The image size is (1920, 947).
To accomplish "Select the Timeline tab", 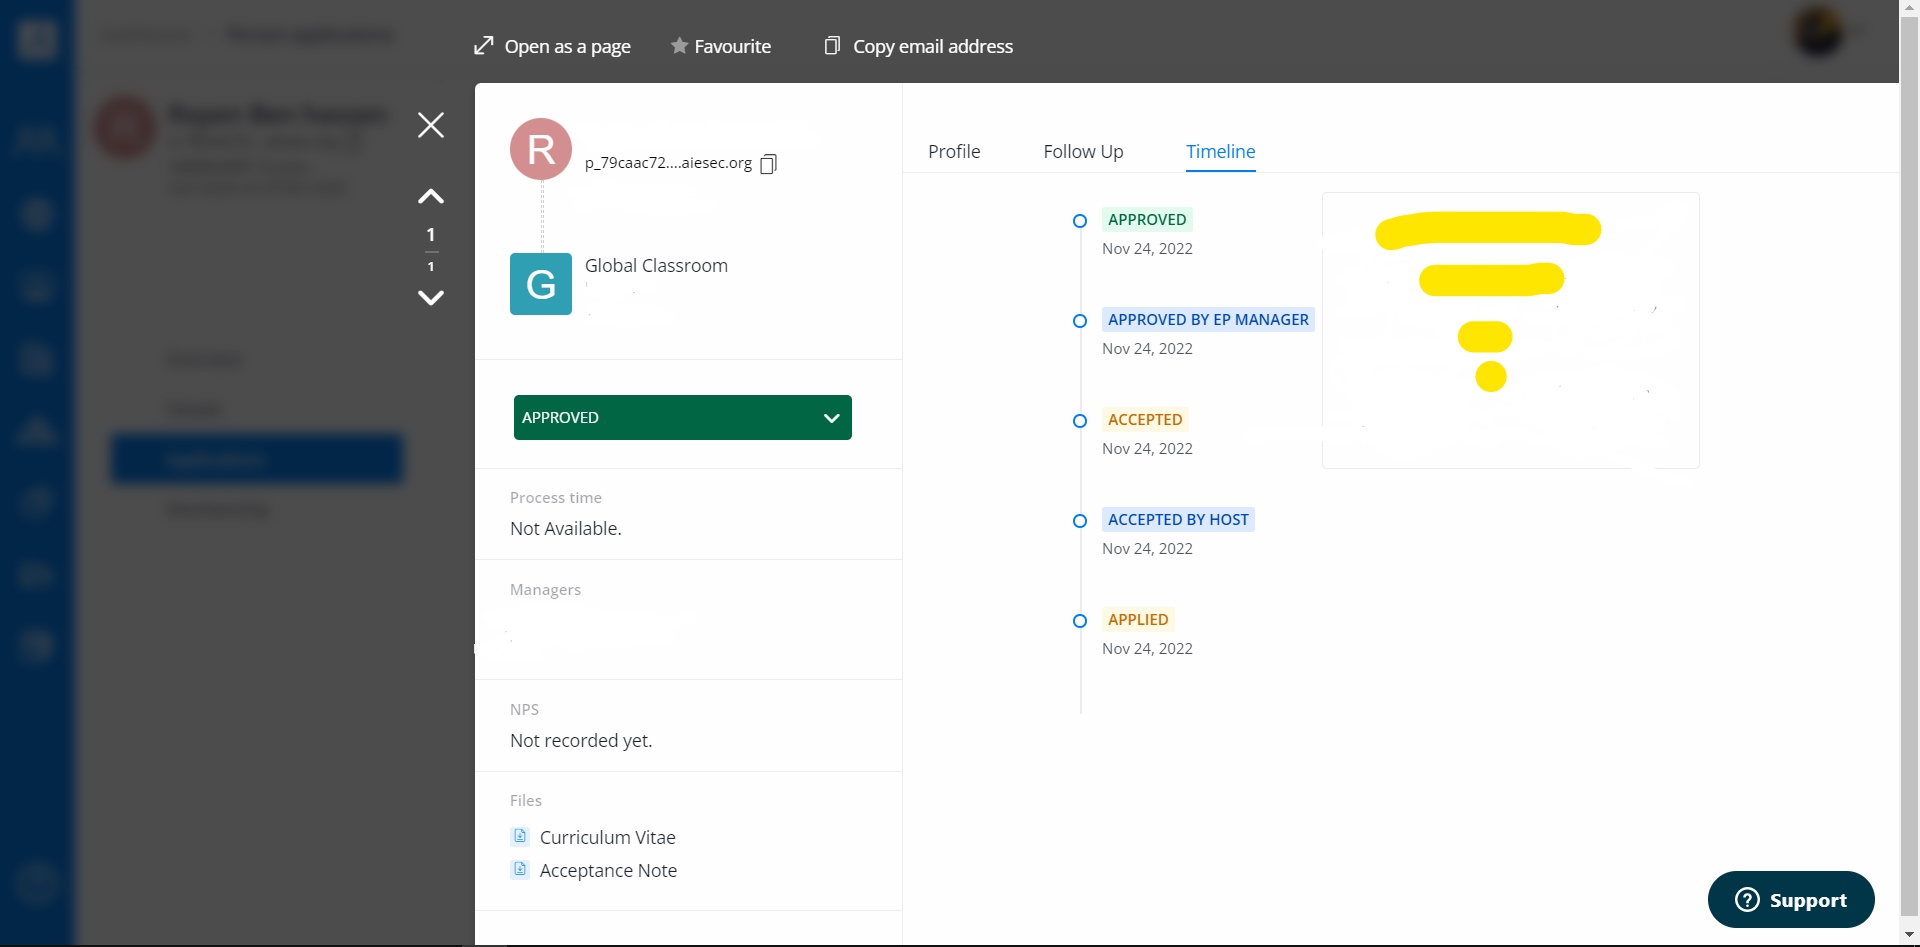I will [x=1220, y=151].
